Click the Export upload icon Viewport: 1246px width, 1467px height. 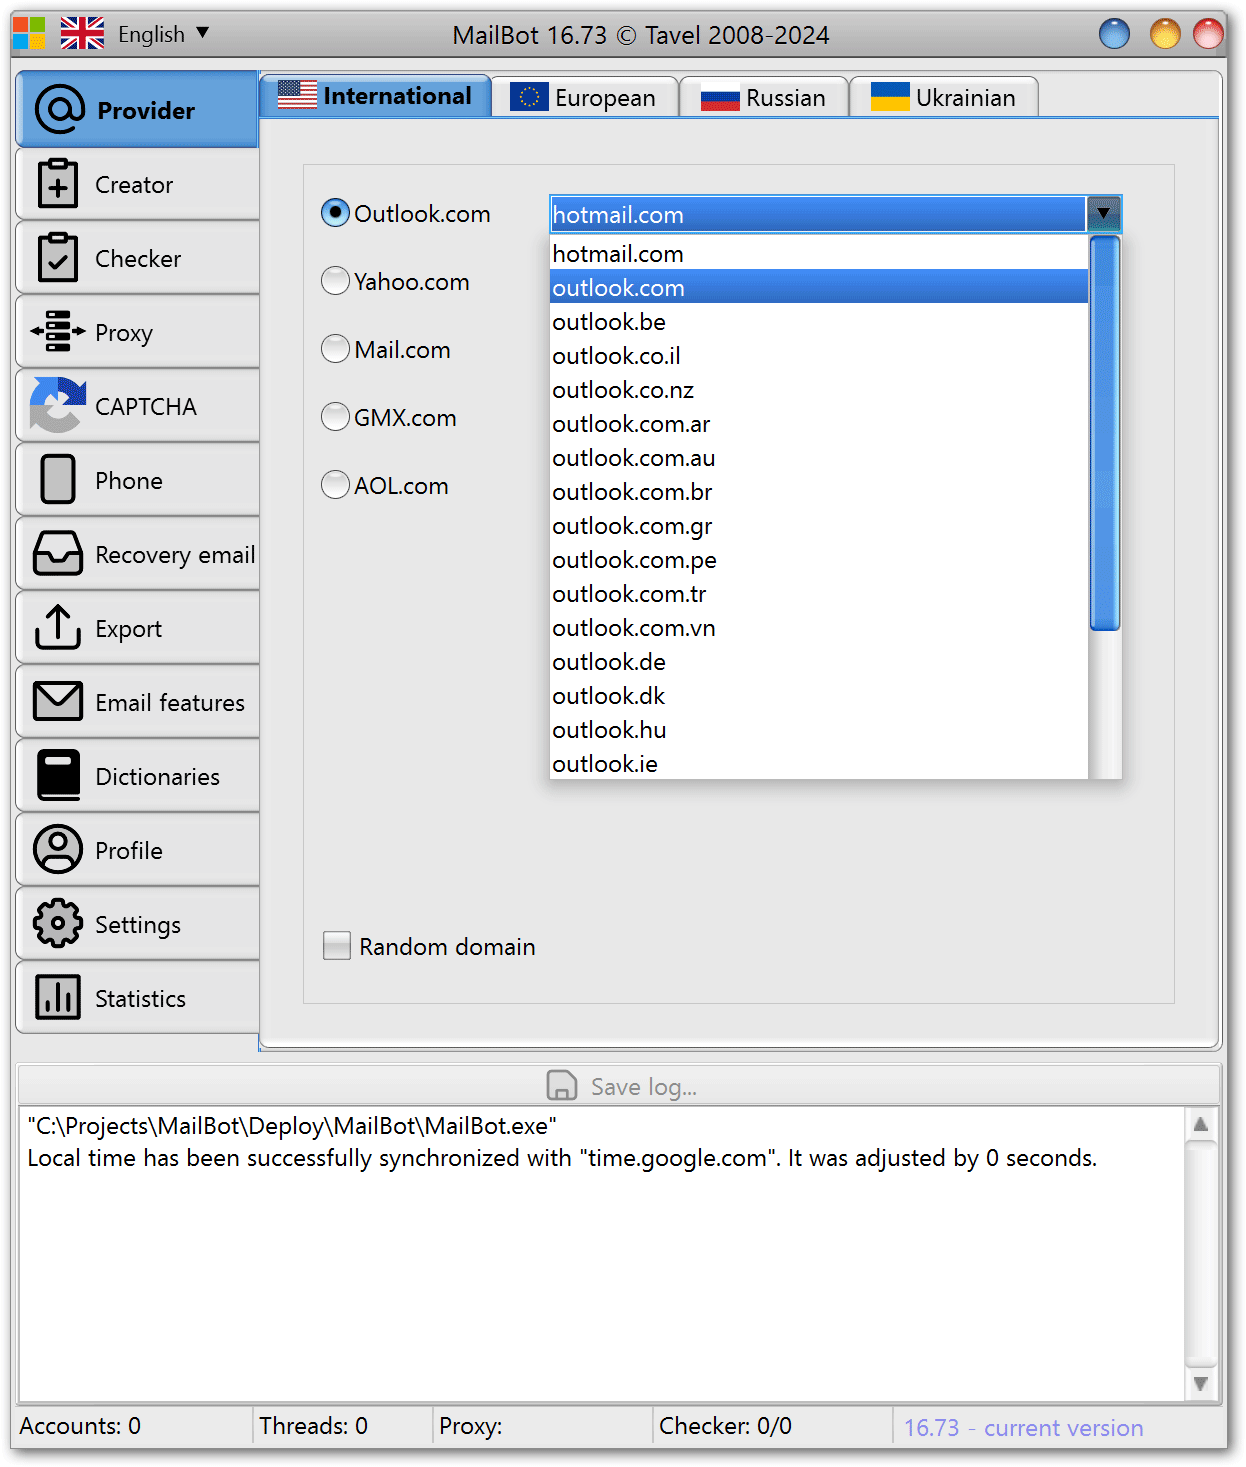click(58, 627)
